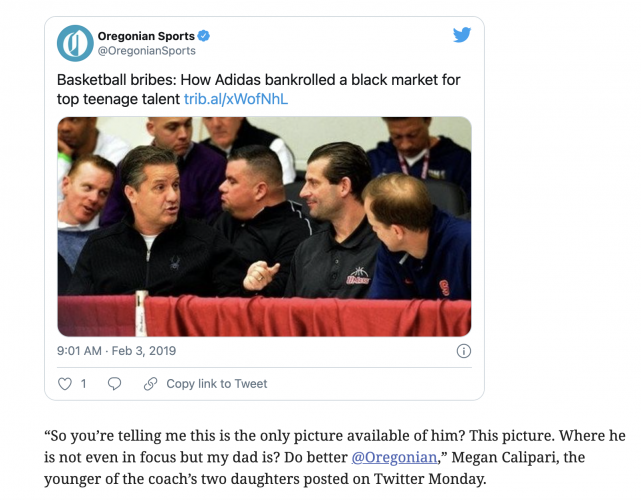Viewport: 641px width, 500px height.
Task: Click the blue verified badge icon
Action: pos(204,36)
